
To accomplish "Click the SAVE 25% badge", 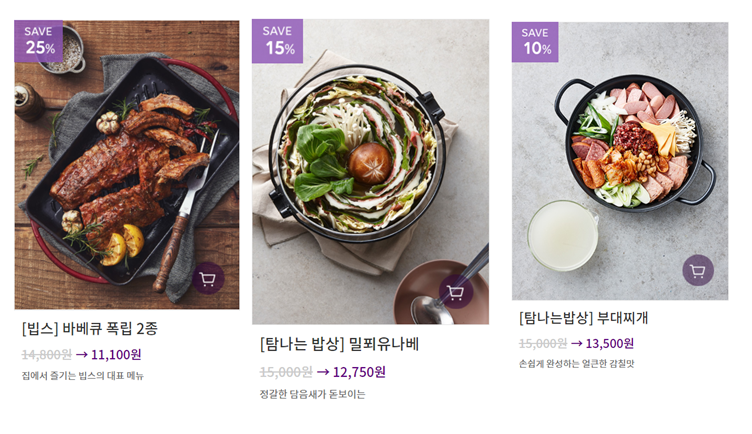I will tap(39, 41).
